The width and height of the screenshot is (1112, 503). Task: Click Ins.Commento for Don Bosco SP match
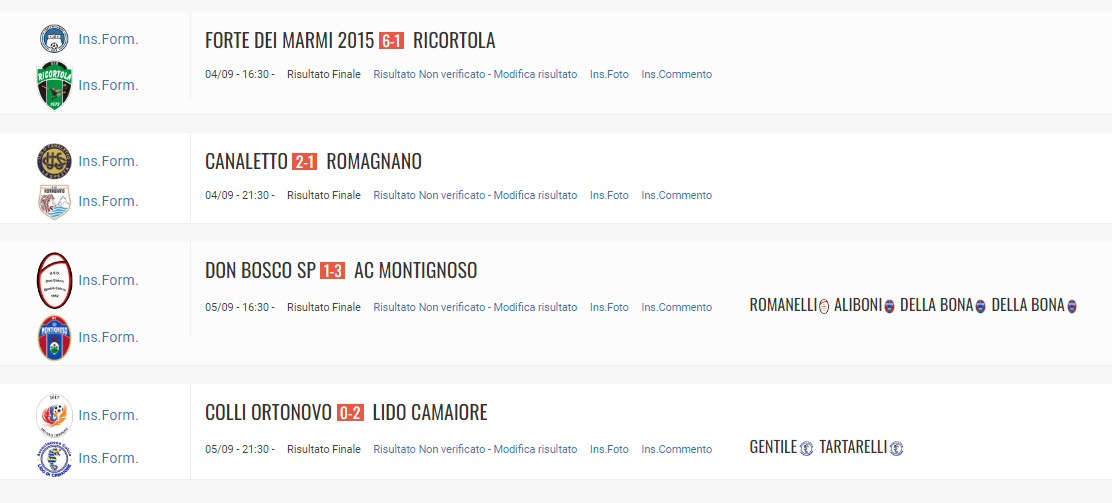(x=677, y=307)
